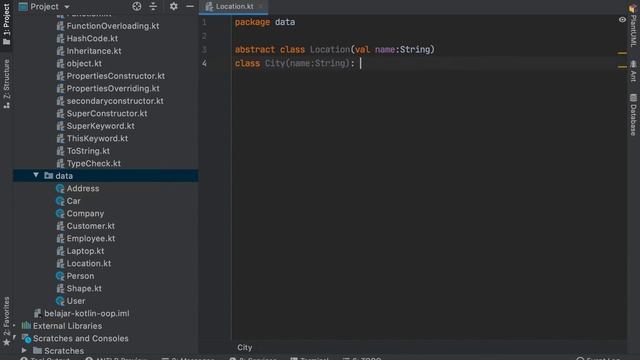Screen dimensions: 640x360
Task: Open FunctionOverloading.kt file
Action: 113,26
